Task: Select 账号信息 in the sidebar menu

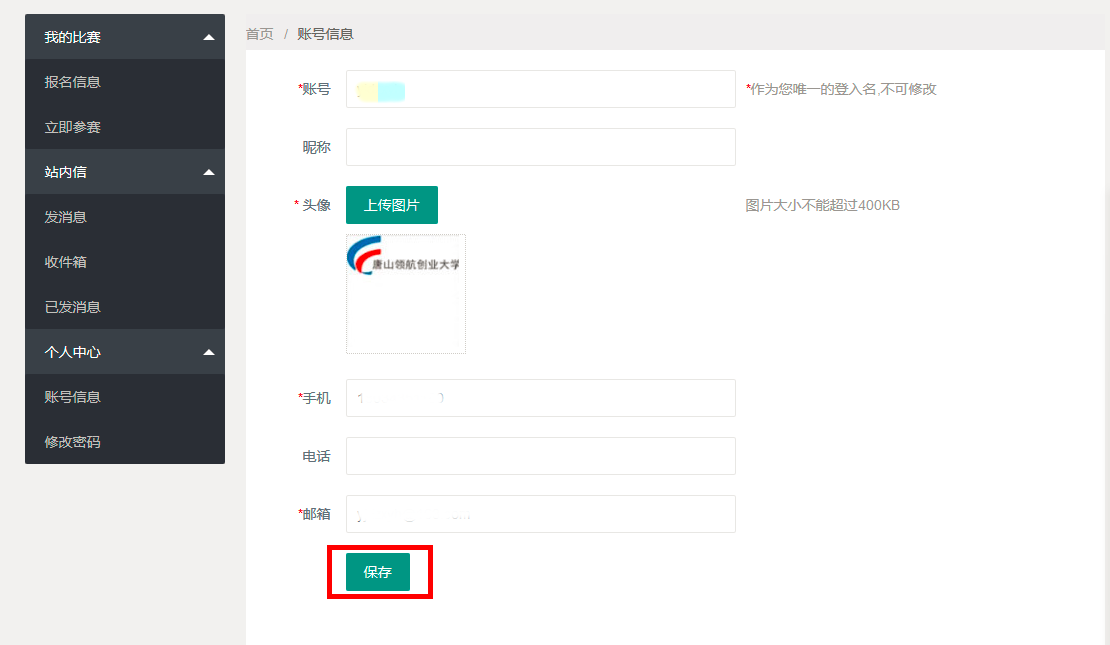Action: coord(73,397)
